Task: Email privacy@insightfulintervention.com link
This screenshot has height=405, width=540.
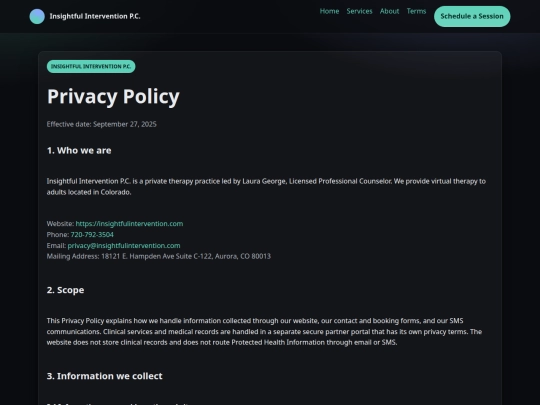Action: pyautogui.click(x=124, y=246)
